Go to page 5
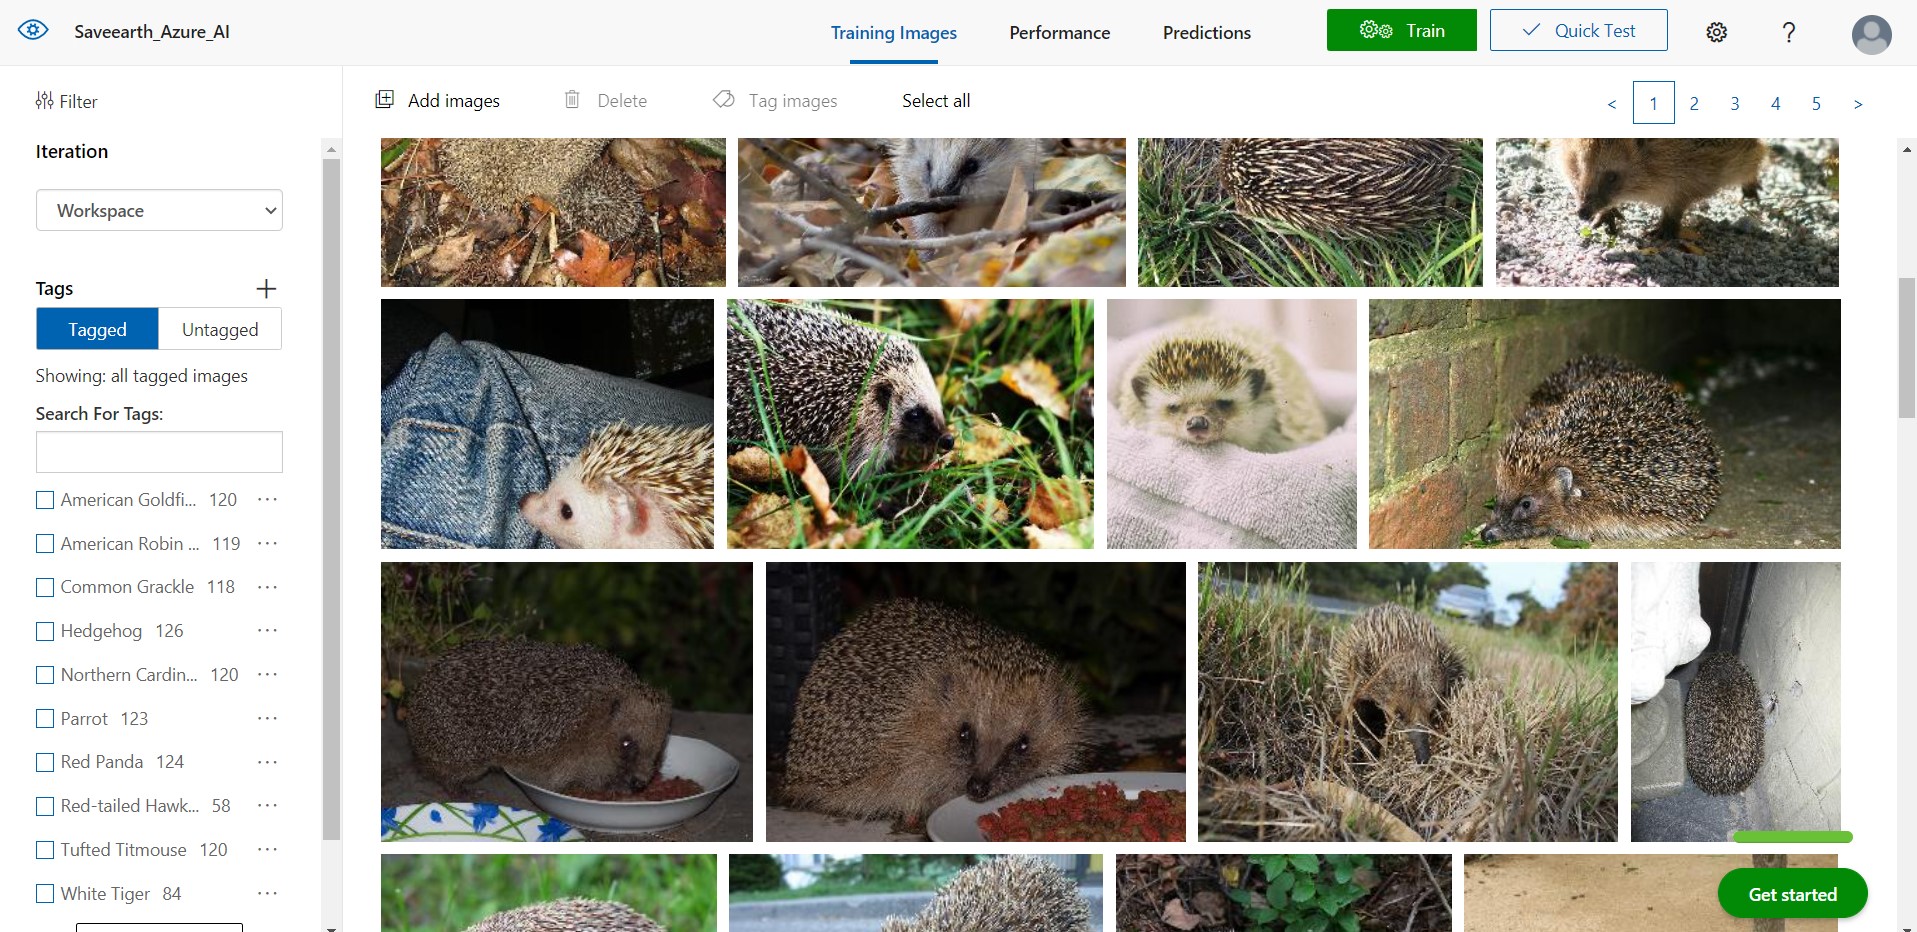Screen dimensions: 1917x932 coord(1816,103)
